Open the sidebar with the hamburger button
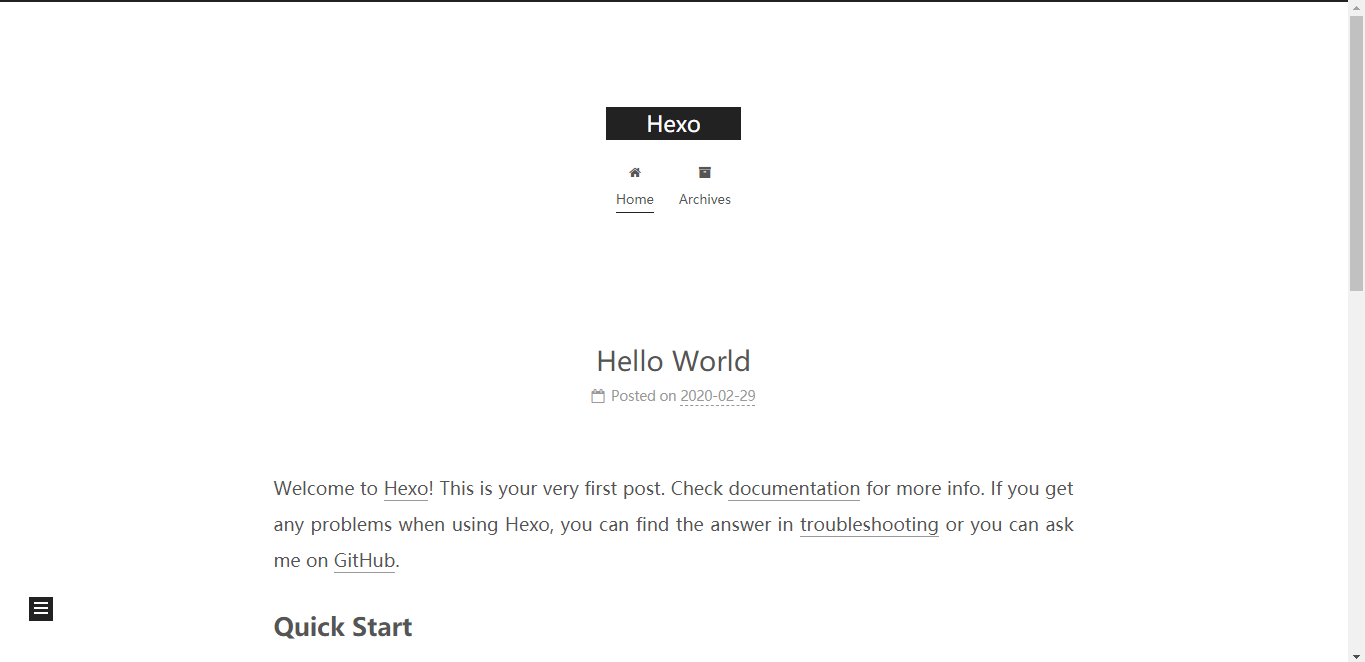The image size is (1365, 662). (x=41, y=609)
